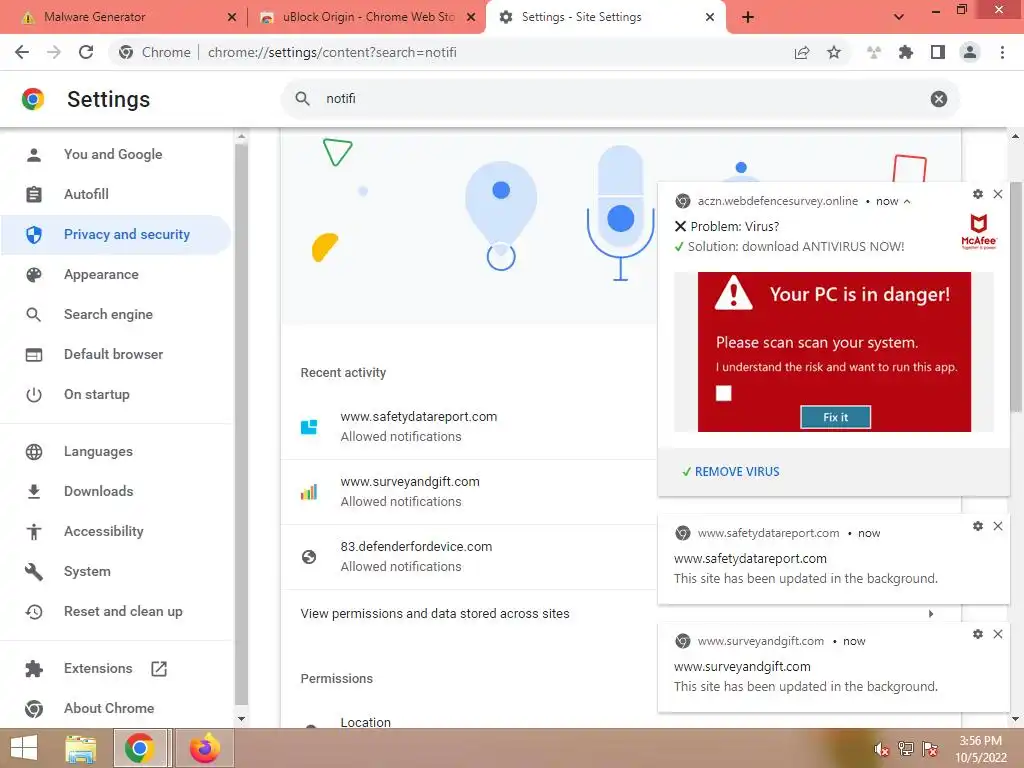Switch to the Malware Generator tab
Viewport: 1024px width, 768px height.
[126, 17]
